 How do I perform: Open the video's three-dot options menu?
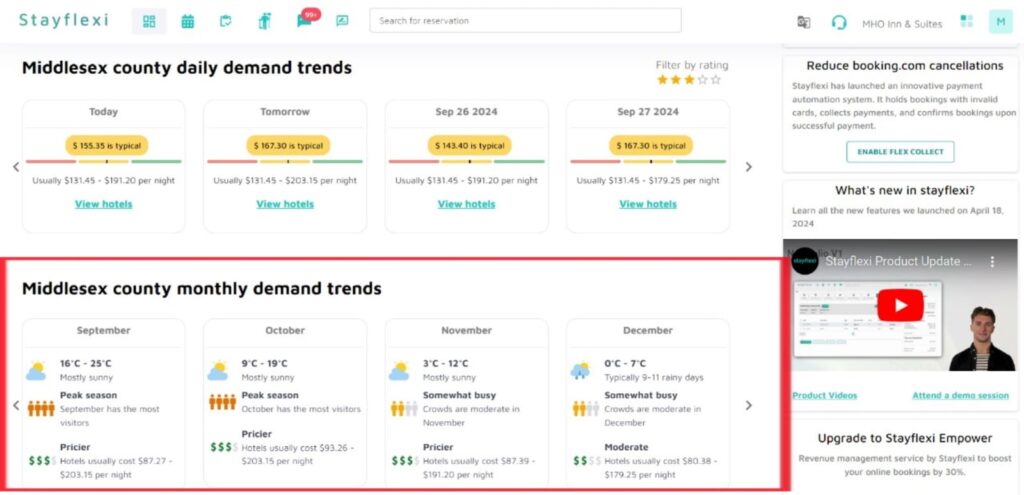coord(992,262)
